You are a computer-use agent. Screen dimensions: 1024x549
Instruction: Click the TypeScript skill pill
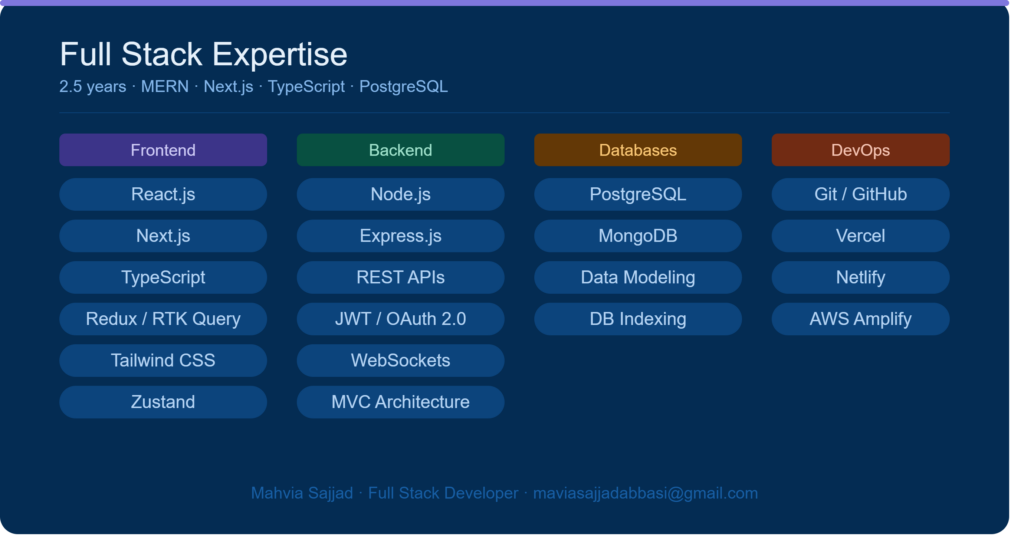163,277
